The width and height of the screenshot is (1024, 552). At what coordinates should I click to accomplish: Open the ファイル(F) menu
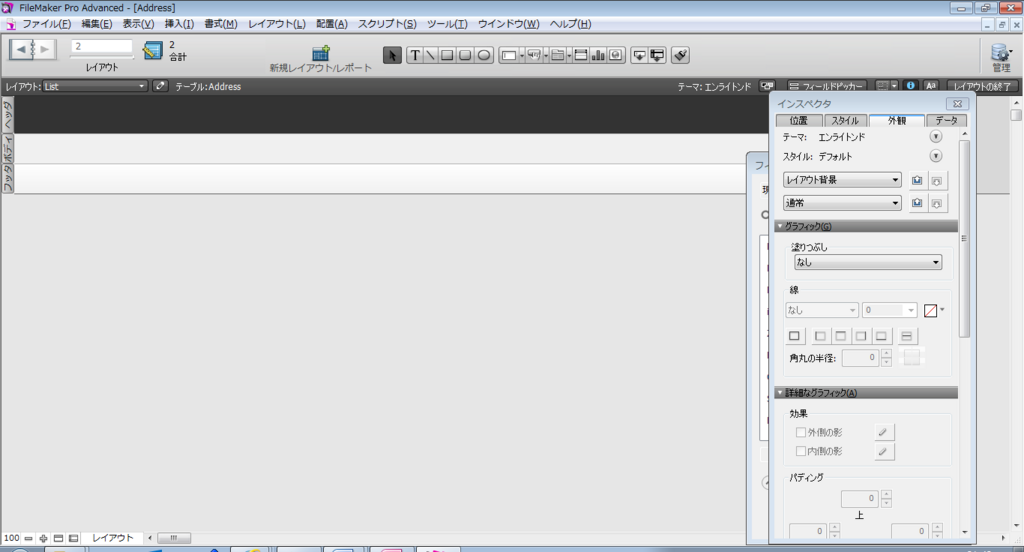pyautogui.click(x=46, y=24)
